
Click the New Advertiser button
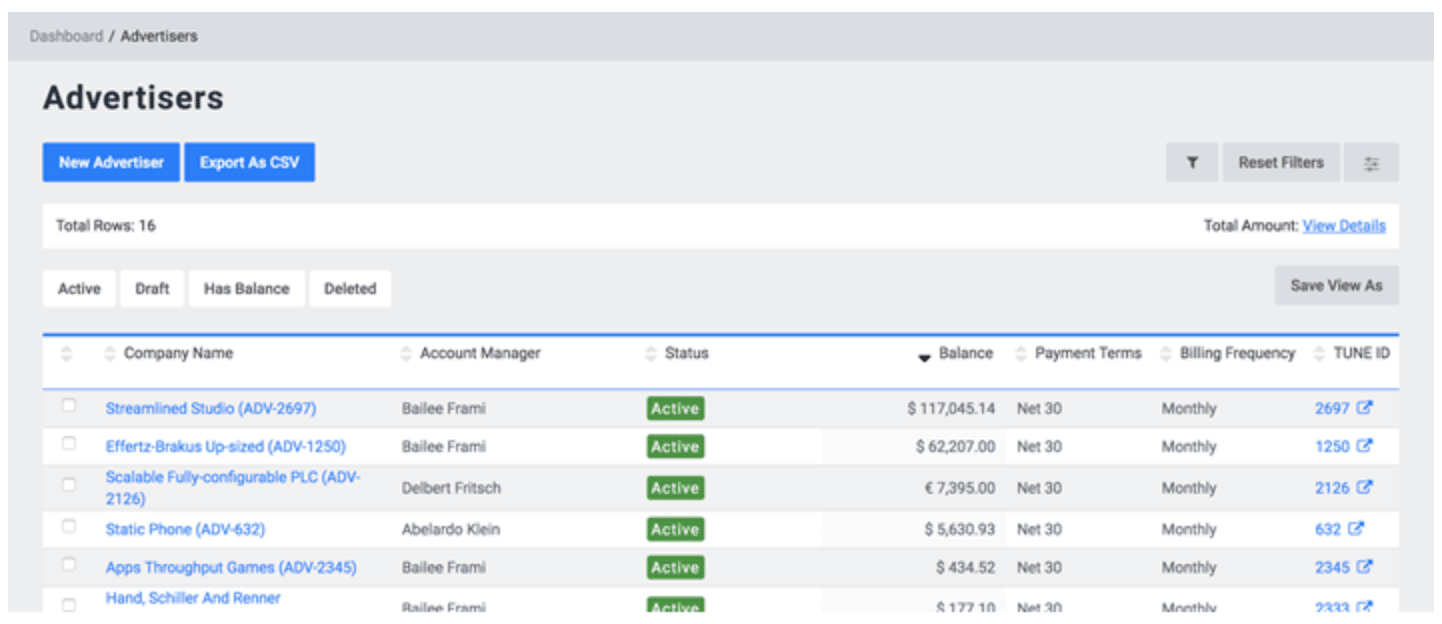click(110, 162)
